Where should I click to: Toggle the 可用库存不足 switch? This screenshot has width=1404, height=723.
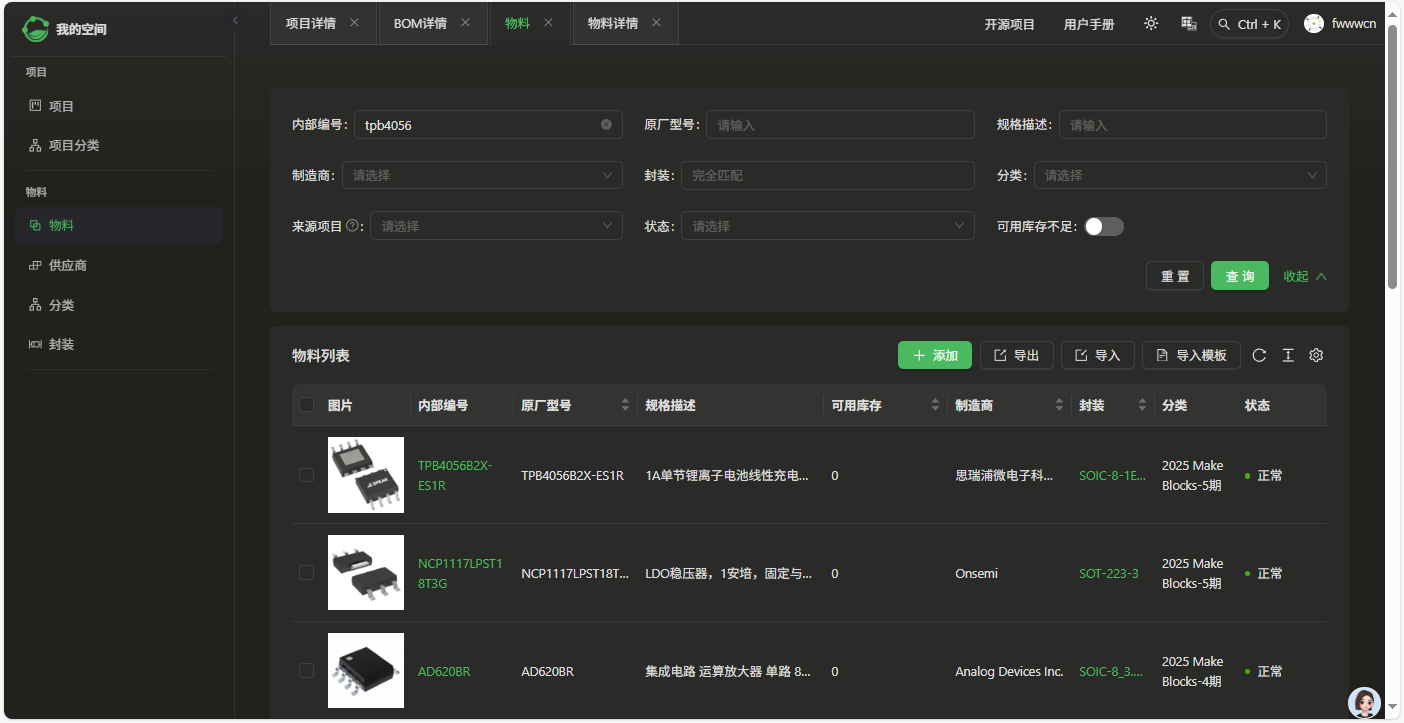point(1104,227)
